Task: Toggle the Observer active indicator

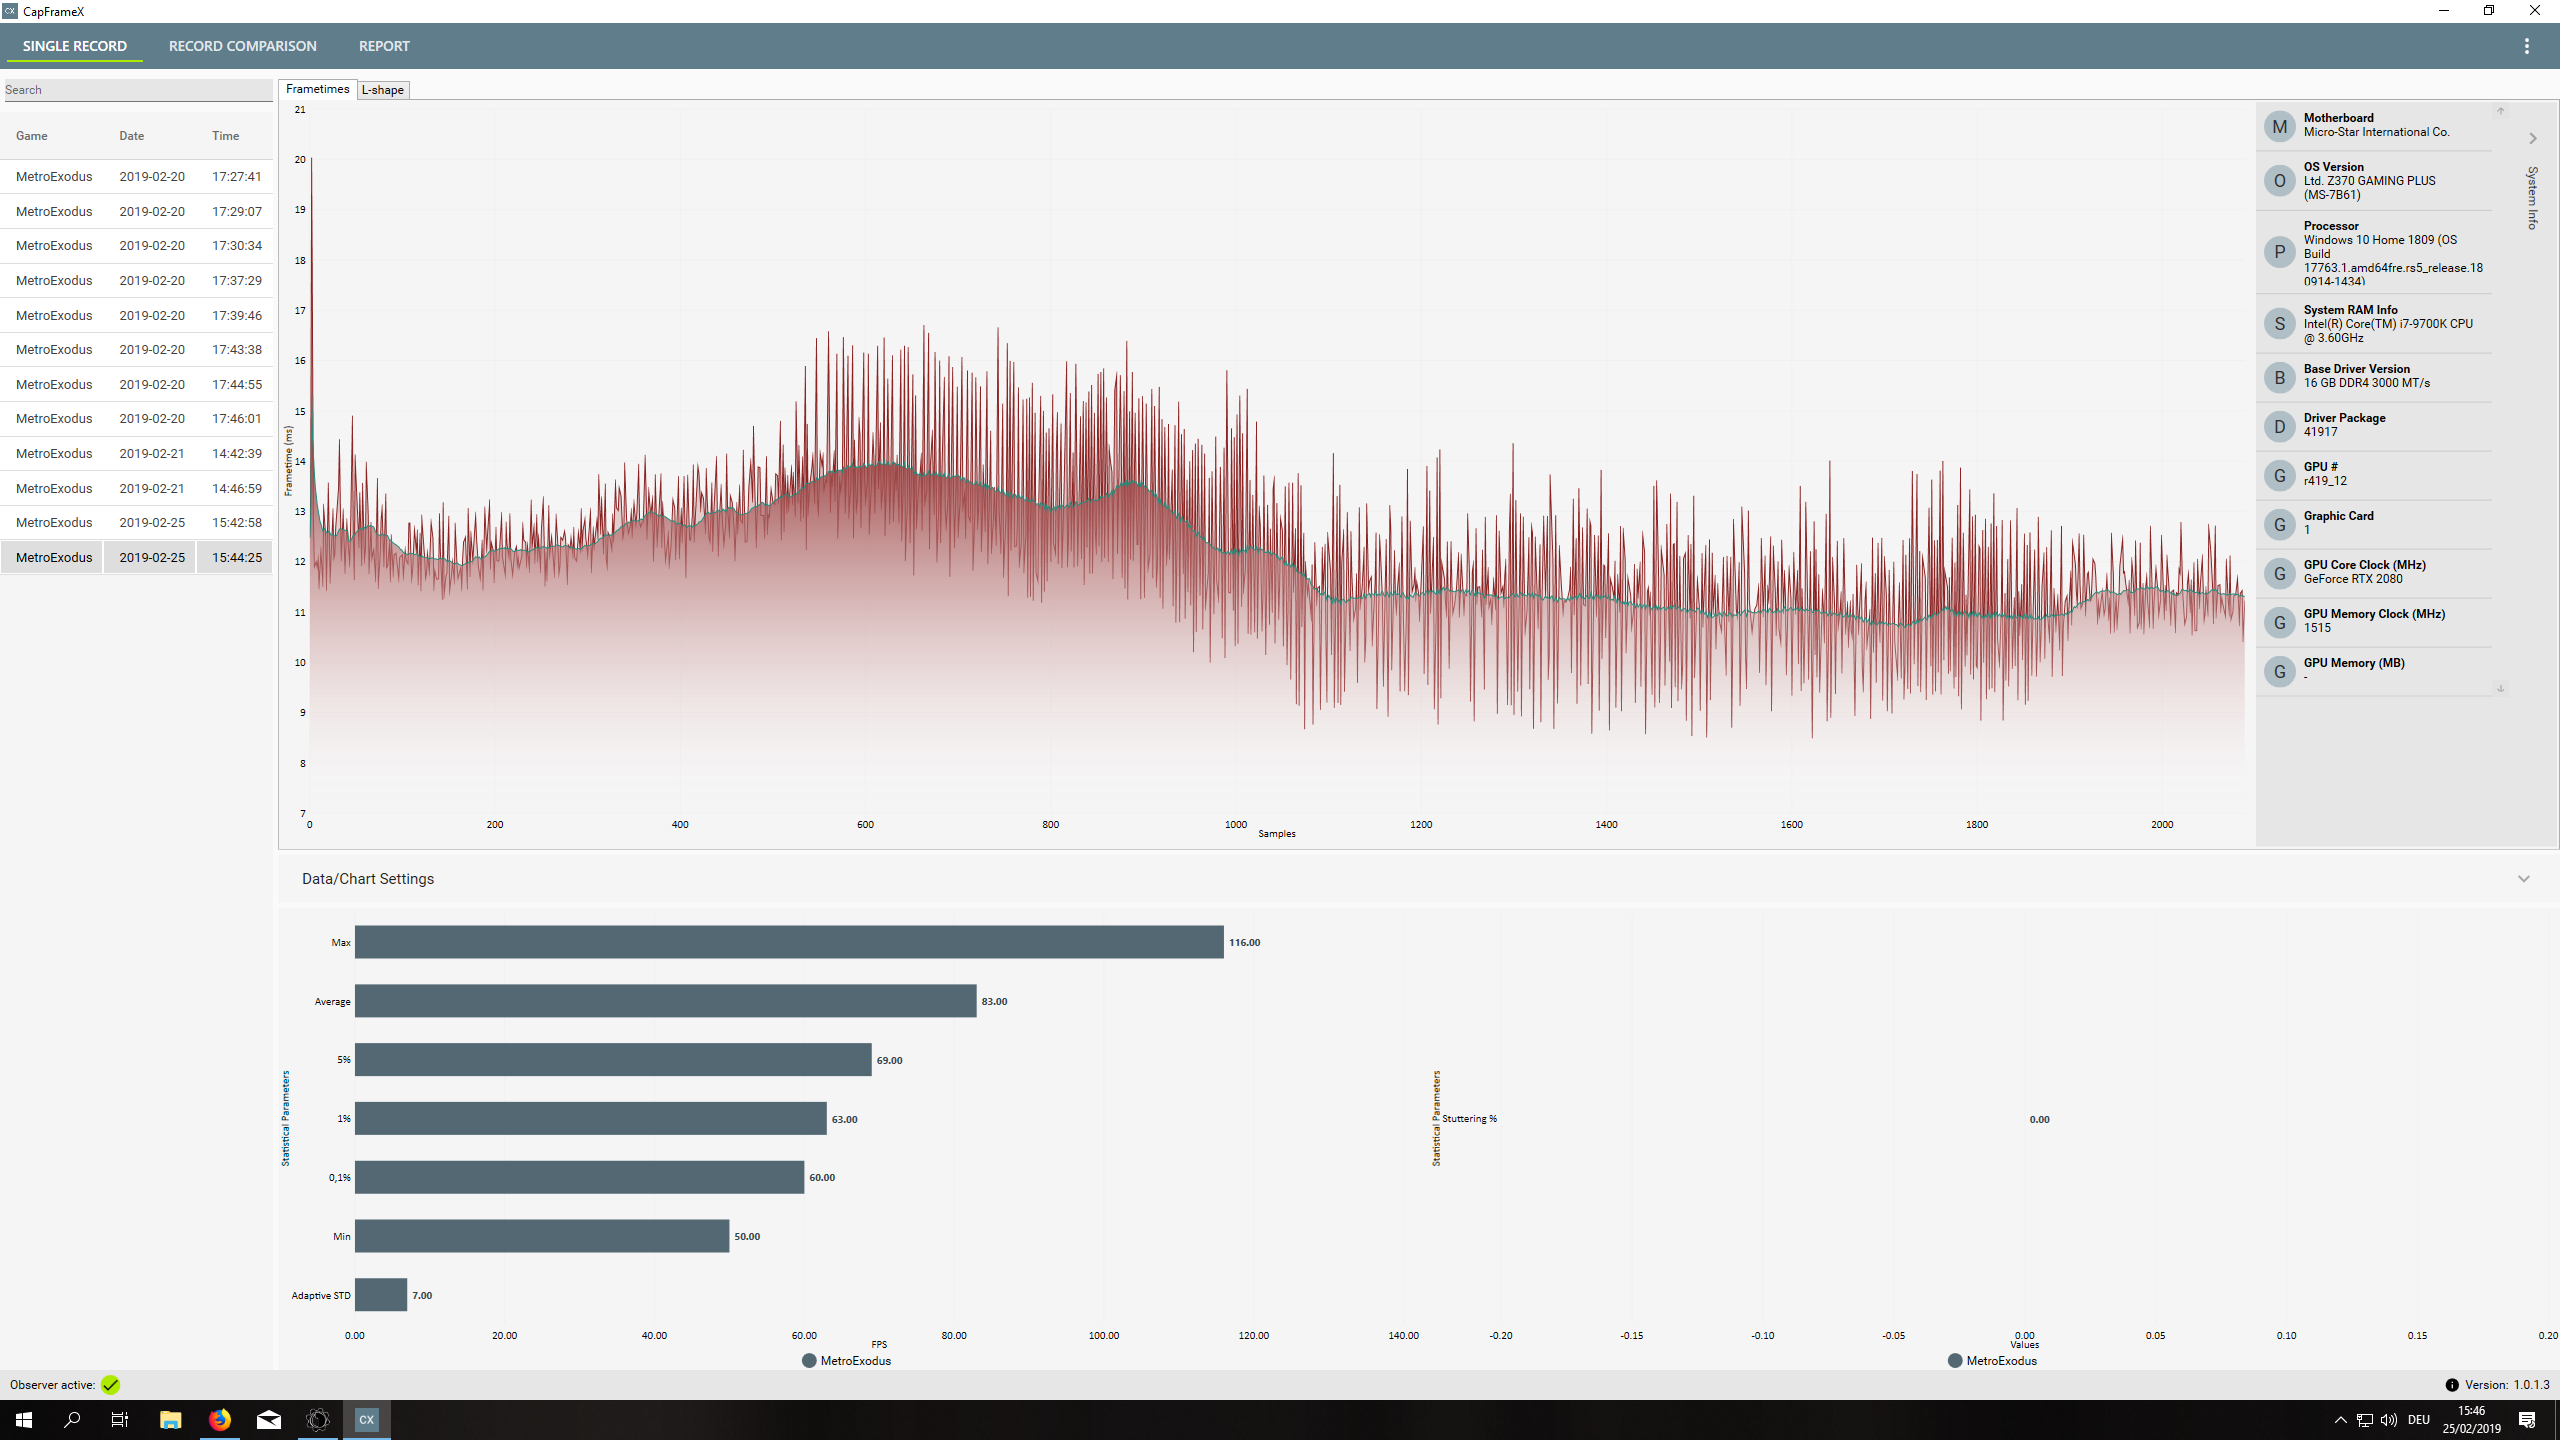Action: 110,1385
